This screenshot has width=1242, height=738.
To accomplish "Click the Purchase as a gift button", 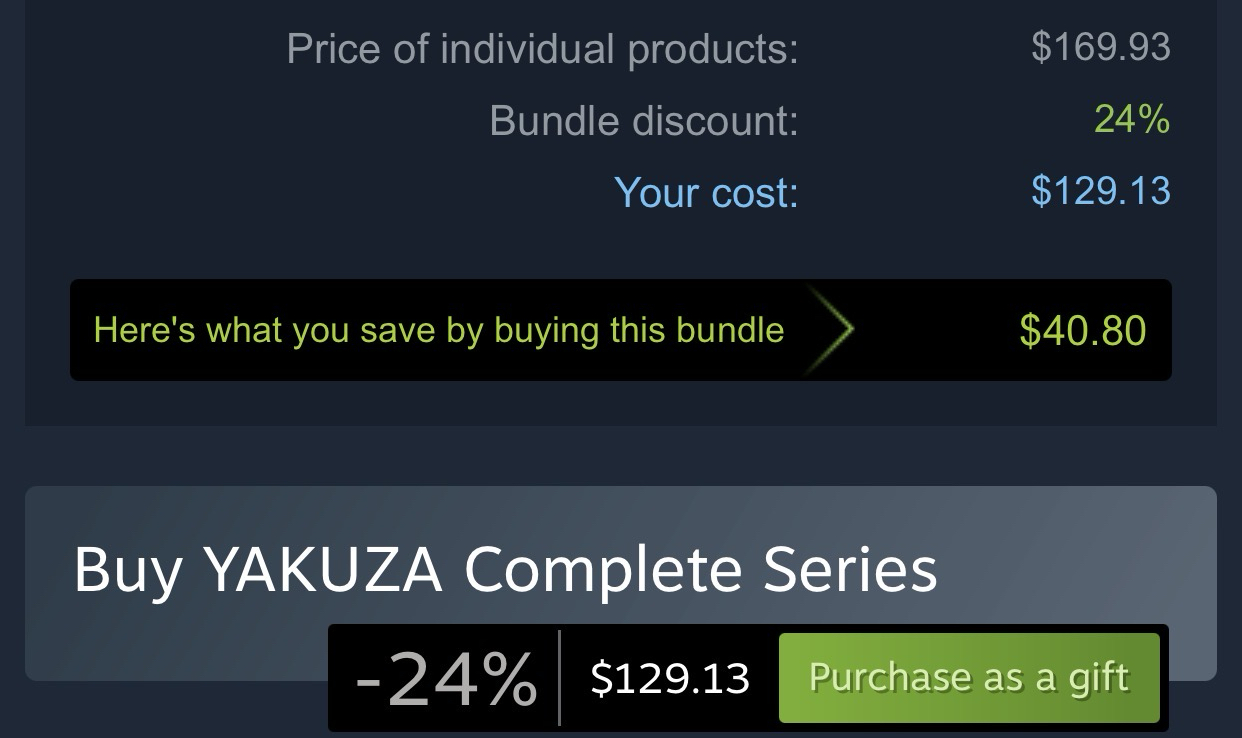I will coord(968,678).
